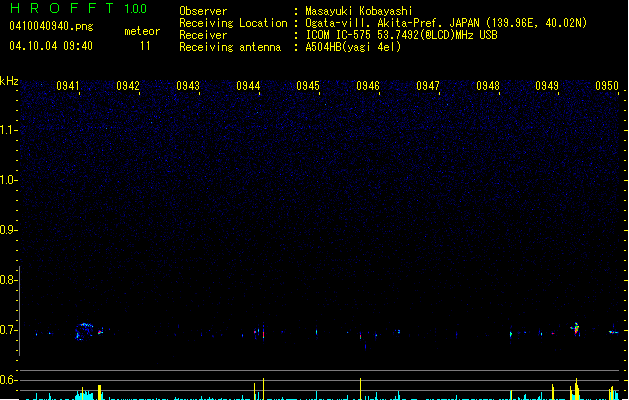Click the Receiving Location label

tap(233, 23)
